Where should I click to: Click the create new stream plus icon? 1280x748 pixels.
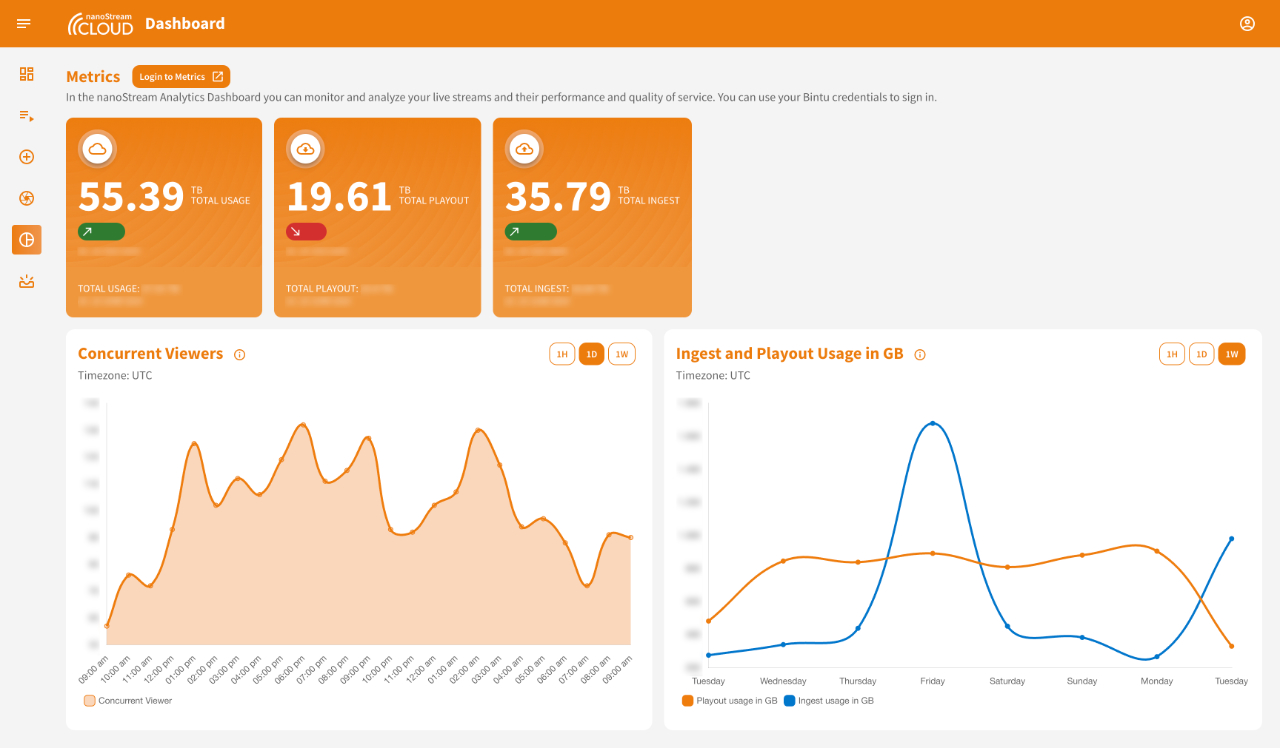coord(27,157)
